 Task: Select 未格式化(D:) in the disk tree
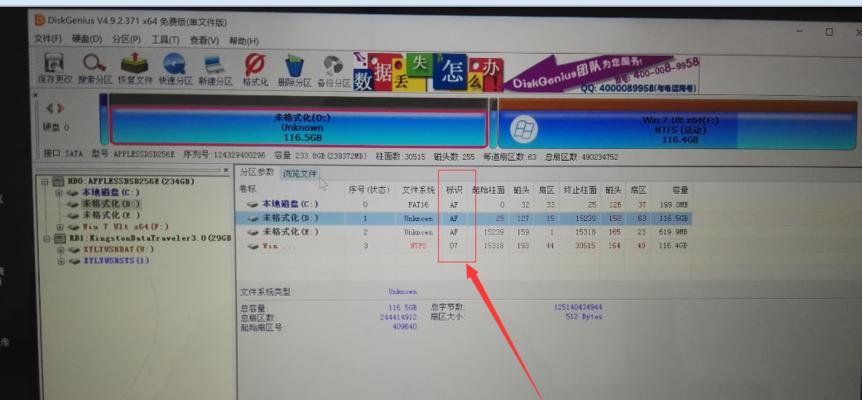coord(110,204)
